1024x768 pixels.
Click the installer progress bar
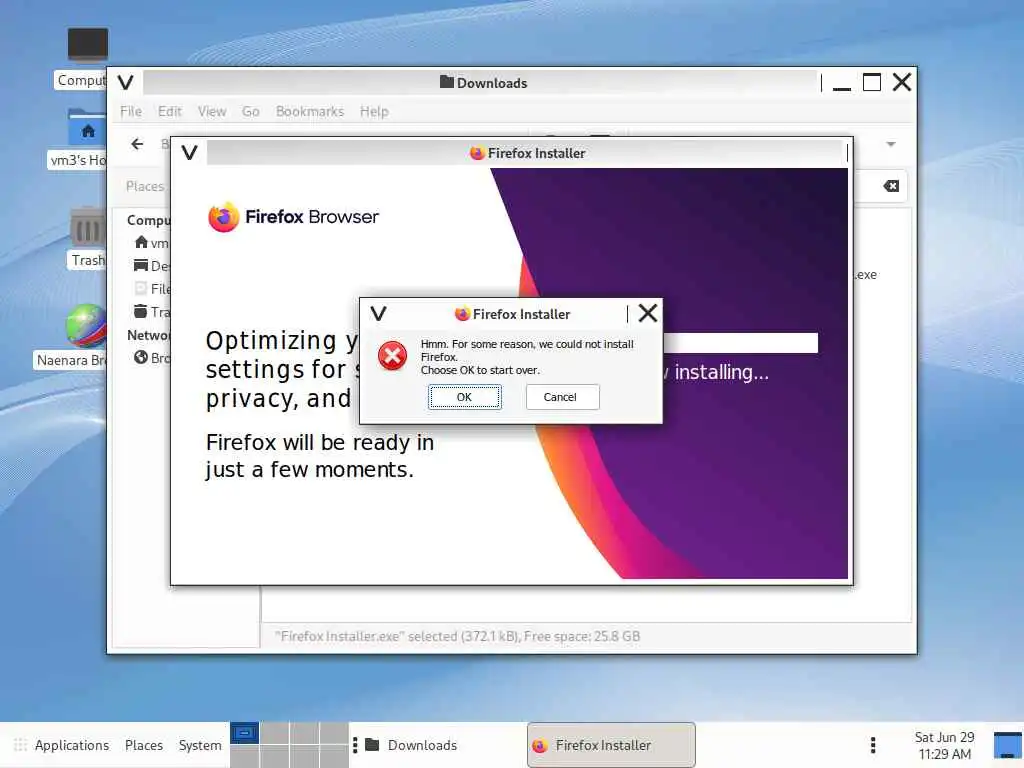[741, 343]
